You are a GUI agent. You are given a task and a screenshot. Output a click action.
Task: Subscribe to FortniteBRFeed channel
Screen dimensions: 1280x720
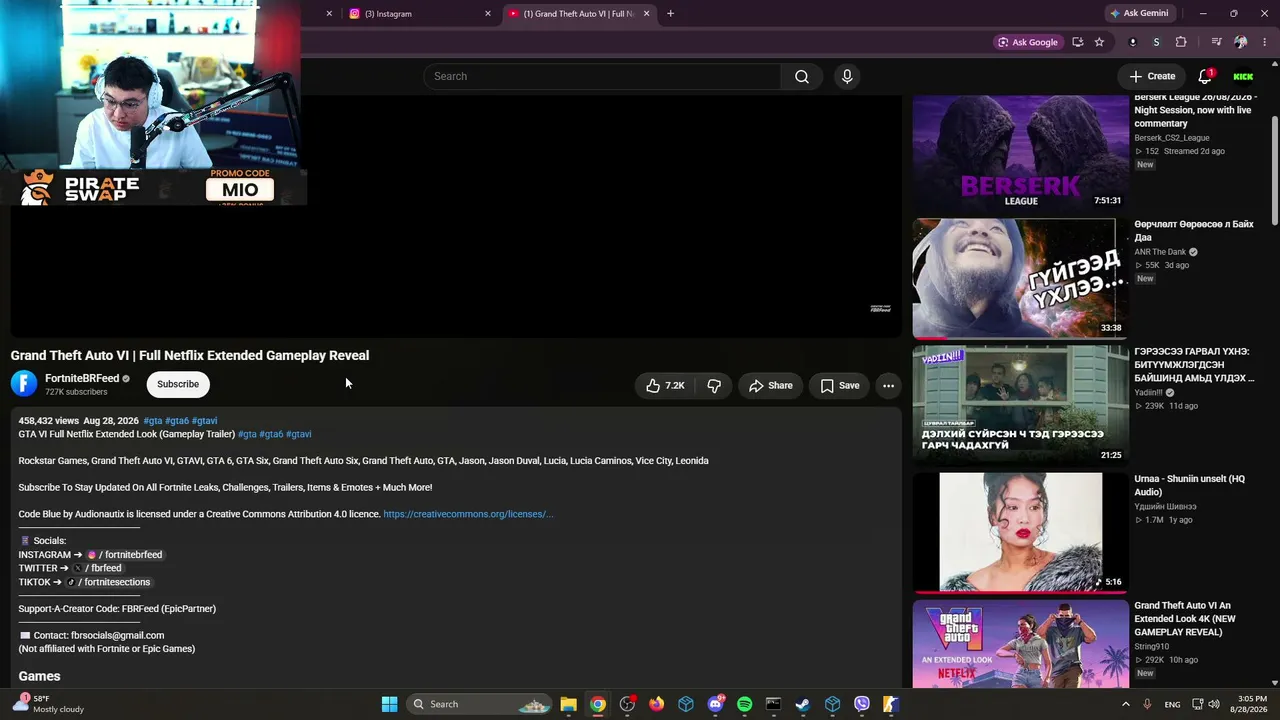(178, 384)
